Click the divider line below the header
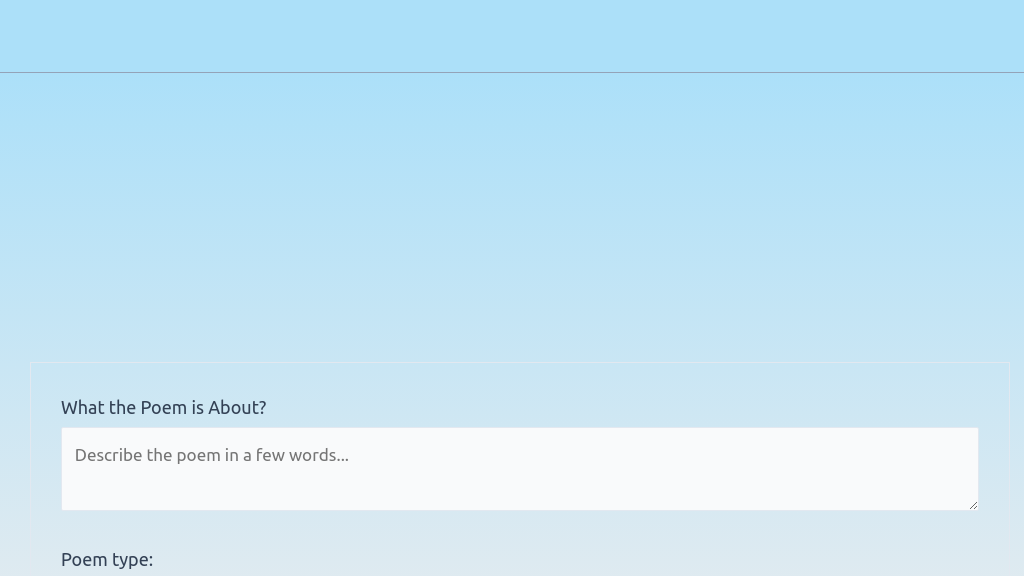This screenshot has height=576, width=1024. click(x=512, y=72)
